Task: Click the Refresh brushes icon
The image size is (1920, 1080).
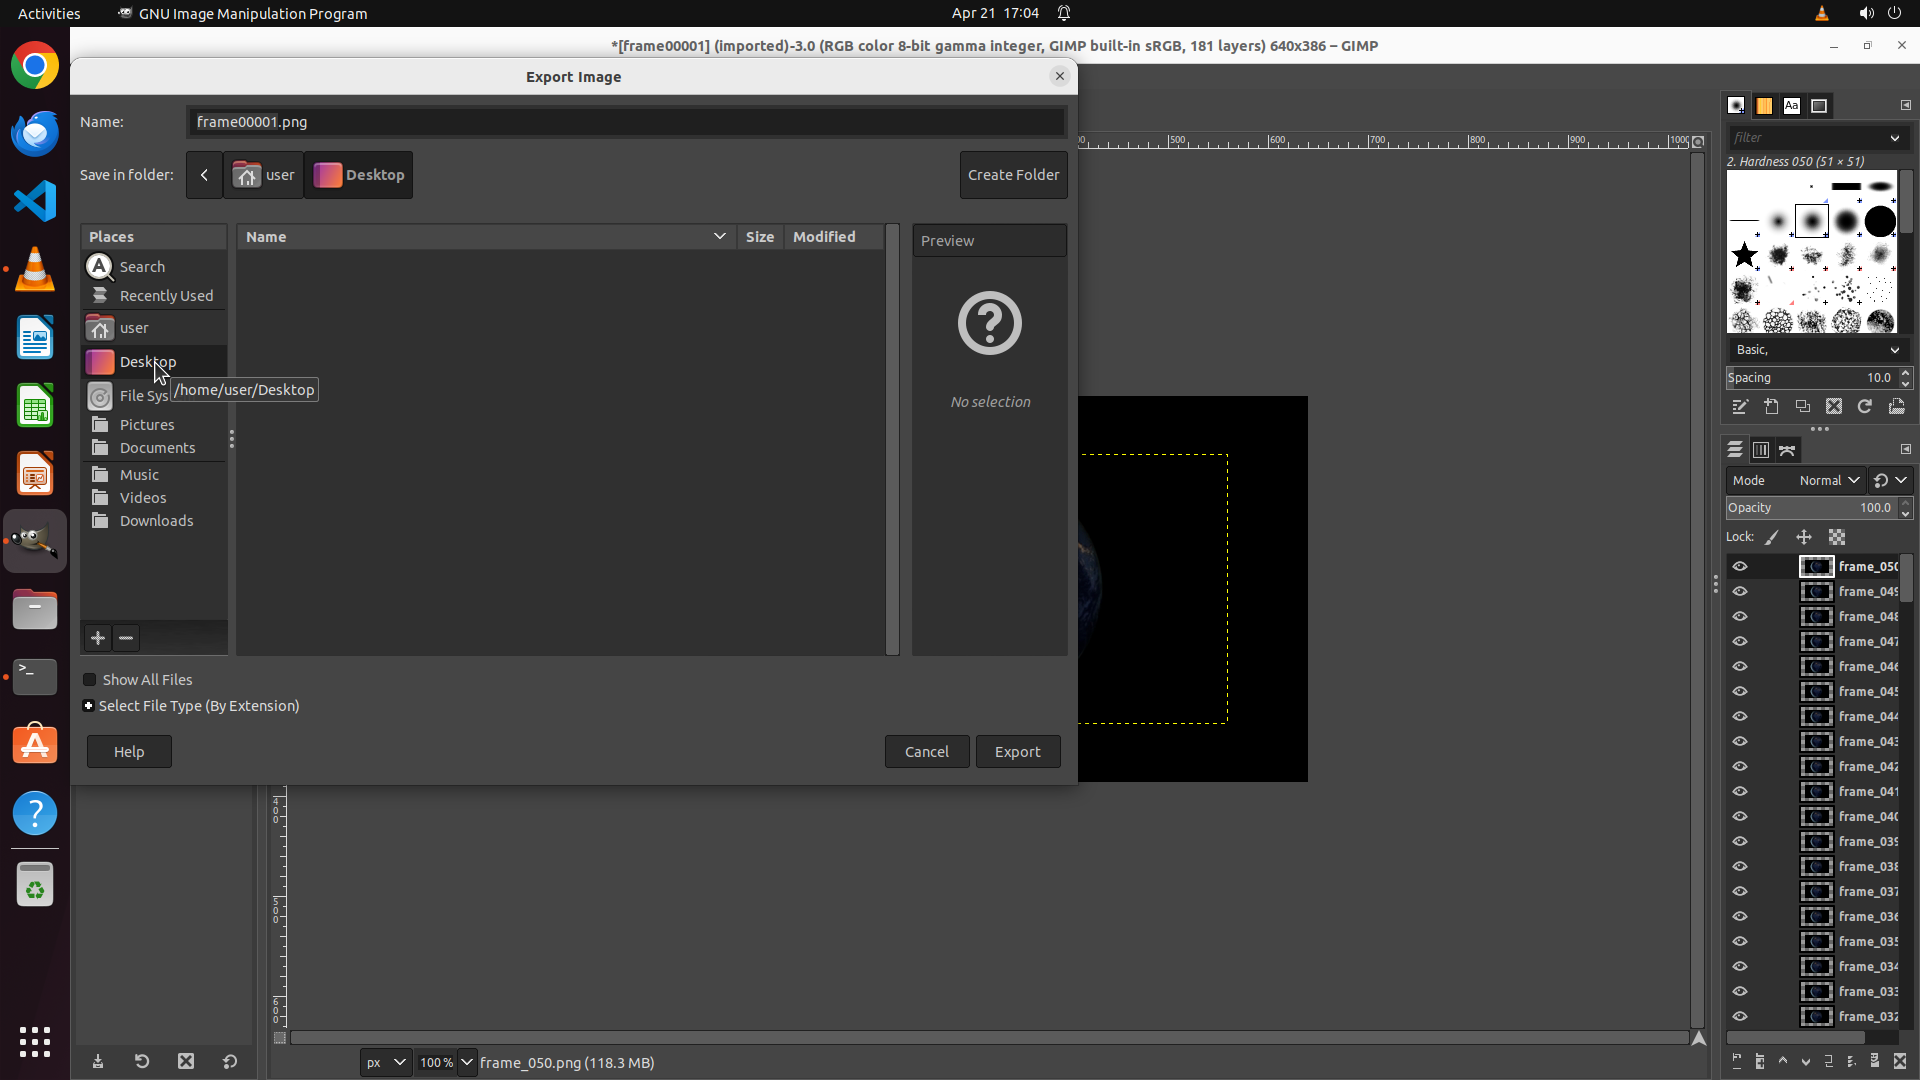Action: click(x=1865, y=407)
